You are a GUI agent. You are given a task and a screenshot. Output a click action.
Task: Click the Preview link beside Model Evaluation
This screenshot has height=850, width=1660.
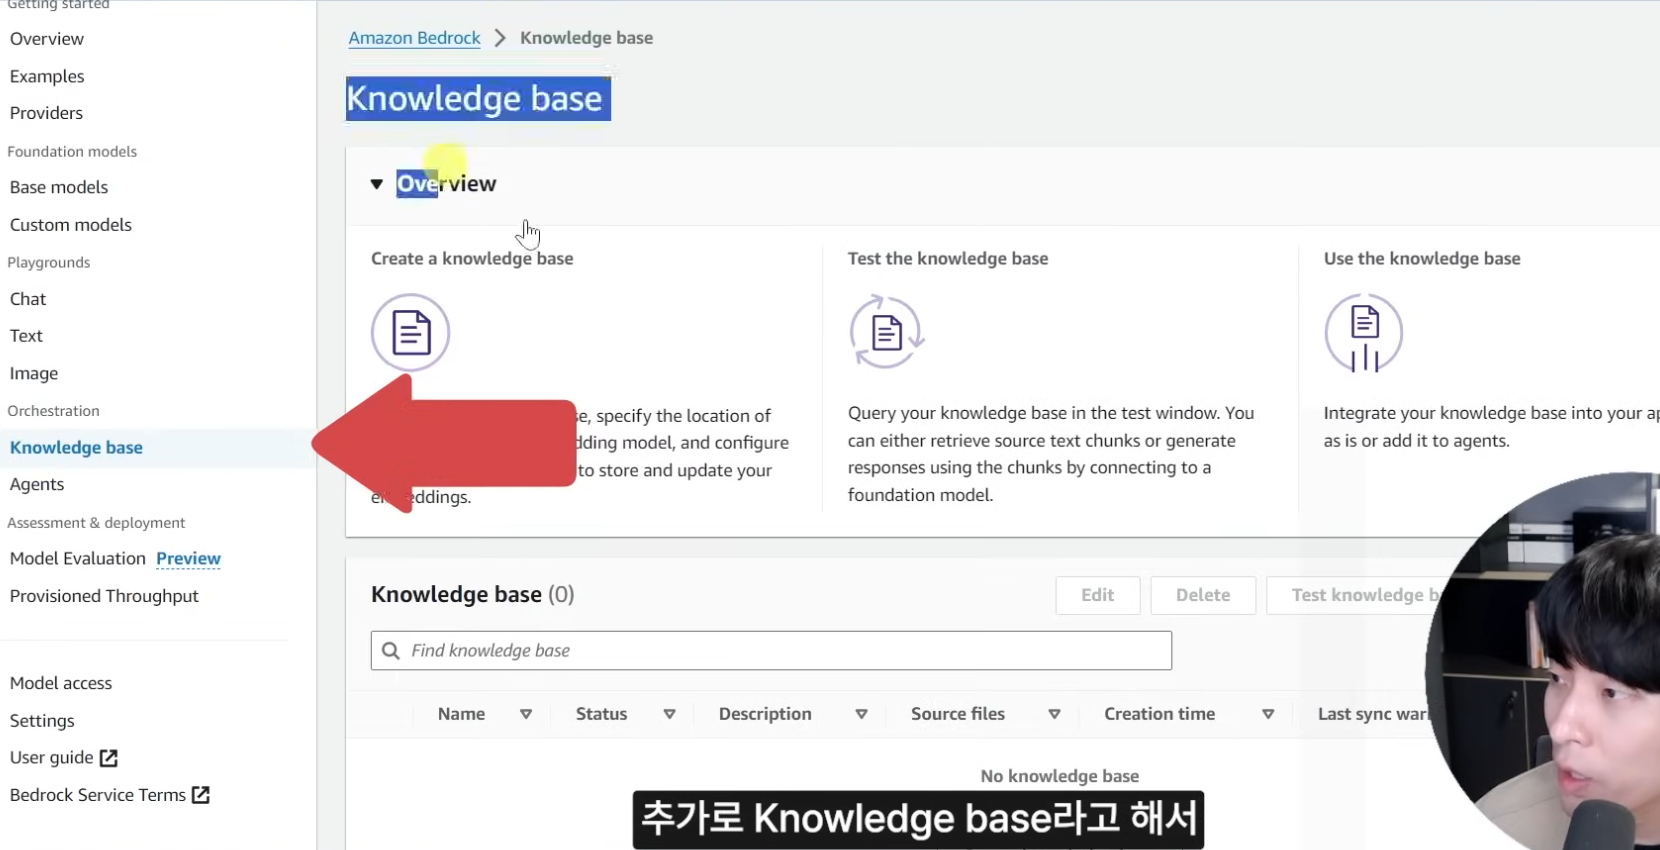click(188, 559)
